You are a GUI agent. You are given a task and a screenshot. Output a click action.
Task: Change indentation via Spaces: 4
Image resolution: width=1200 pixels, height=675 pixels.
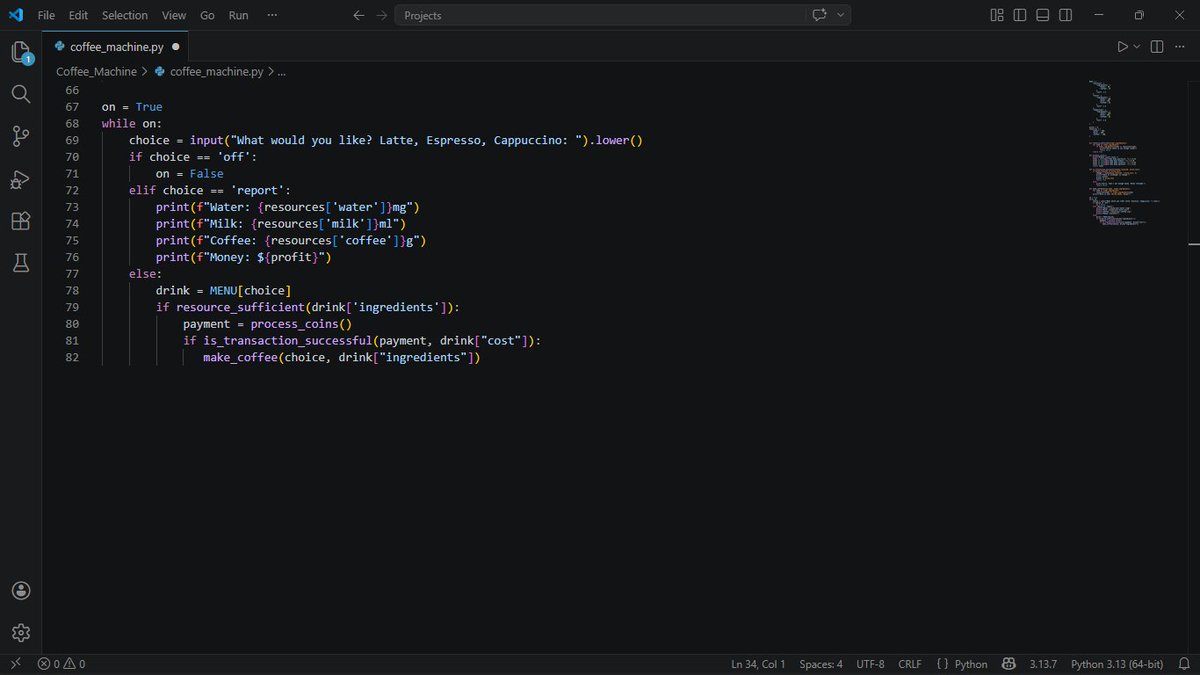pyautogui.click(x=821, y=664)
